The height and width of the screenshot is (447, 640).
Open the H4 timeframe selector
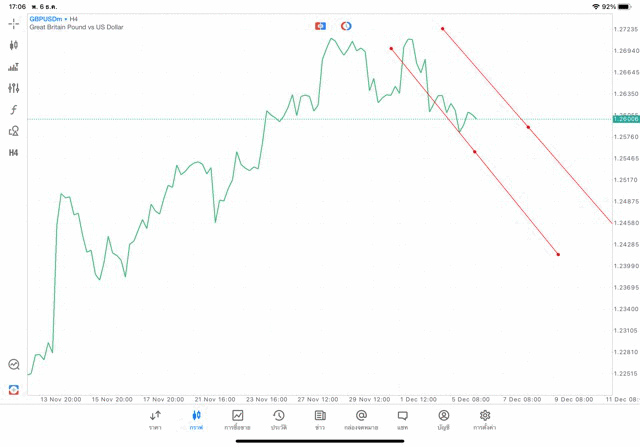click(13, 153)
